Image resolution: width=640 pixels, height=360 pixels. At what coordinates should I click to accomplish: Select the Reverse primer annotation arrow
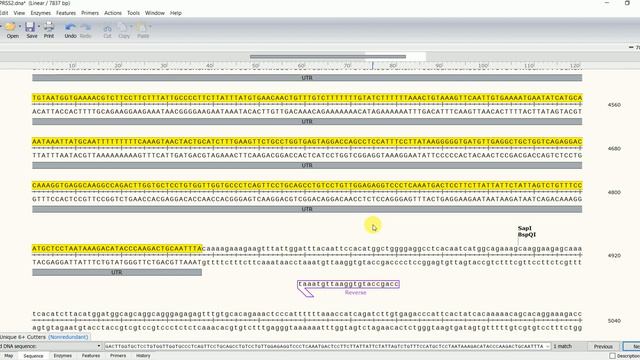[348, 288]
